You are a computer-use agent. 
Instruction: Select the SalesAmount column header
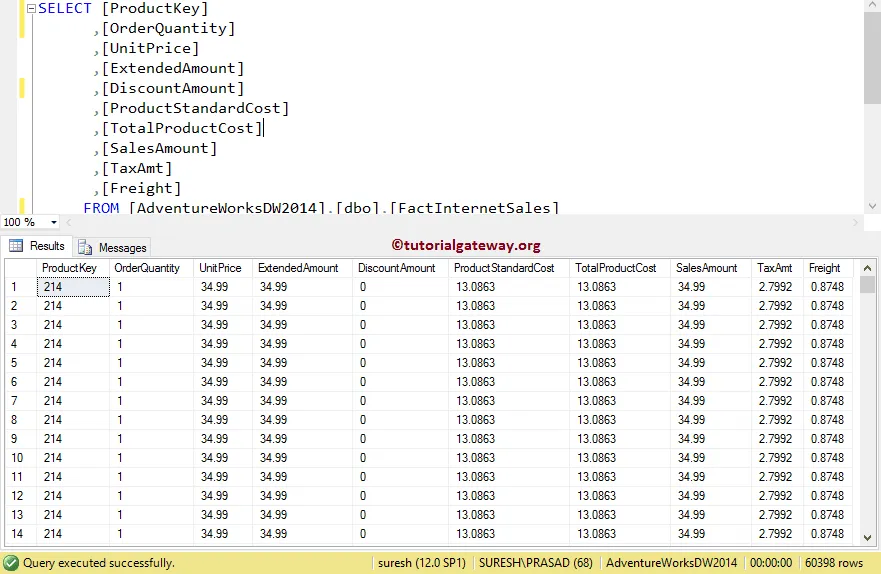tap(711, 268)
